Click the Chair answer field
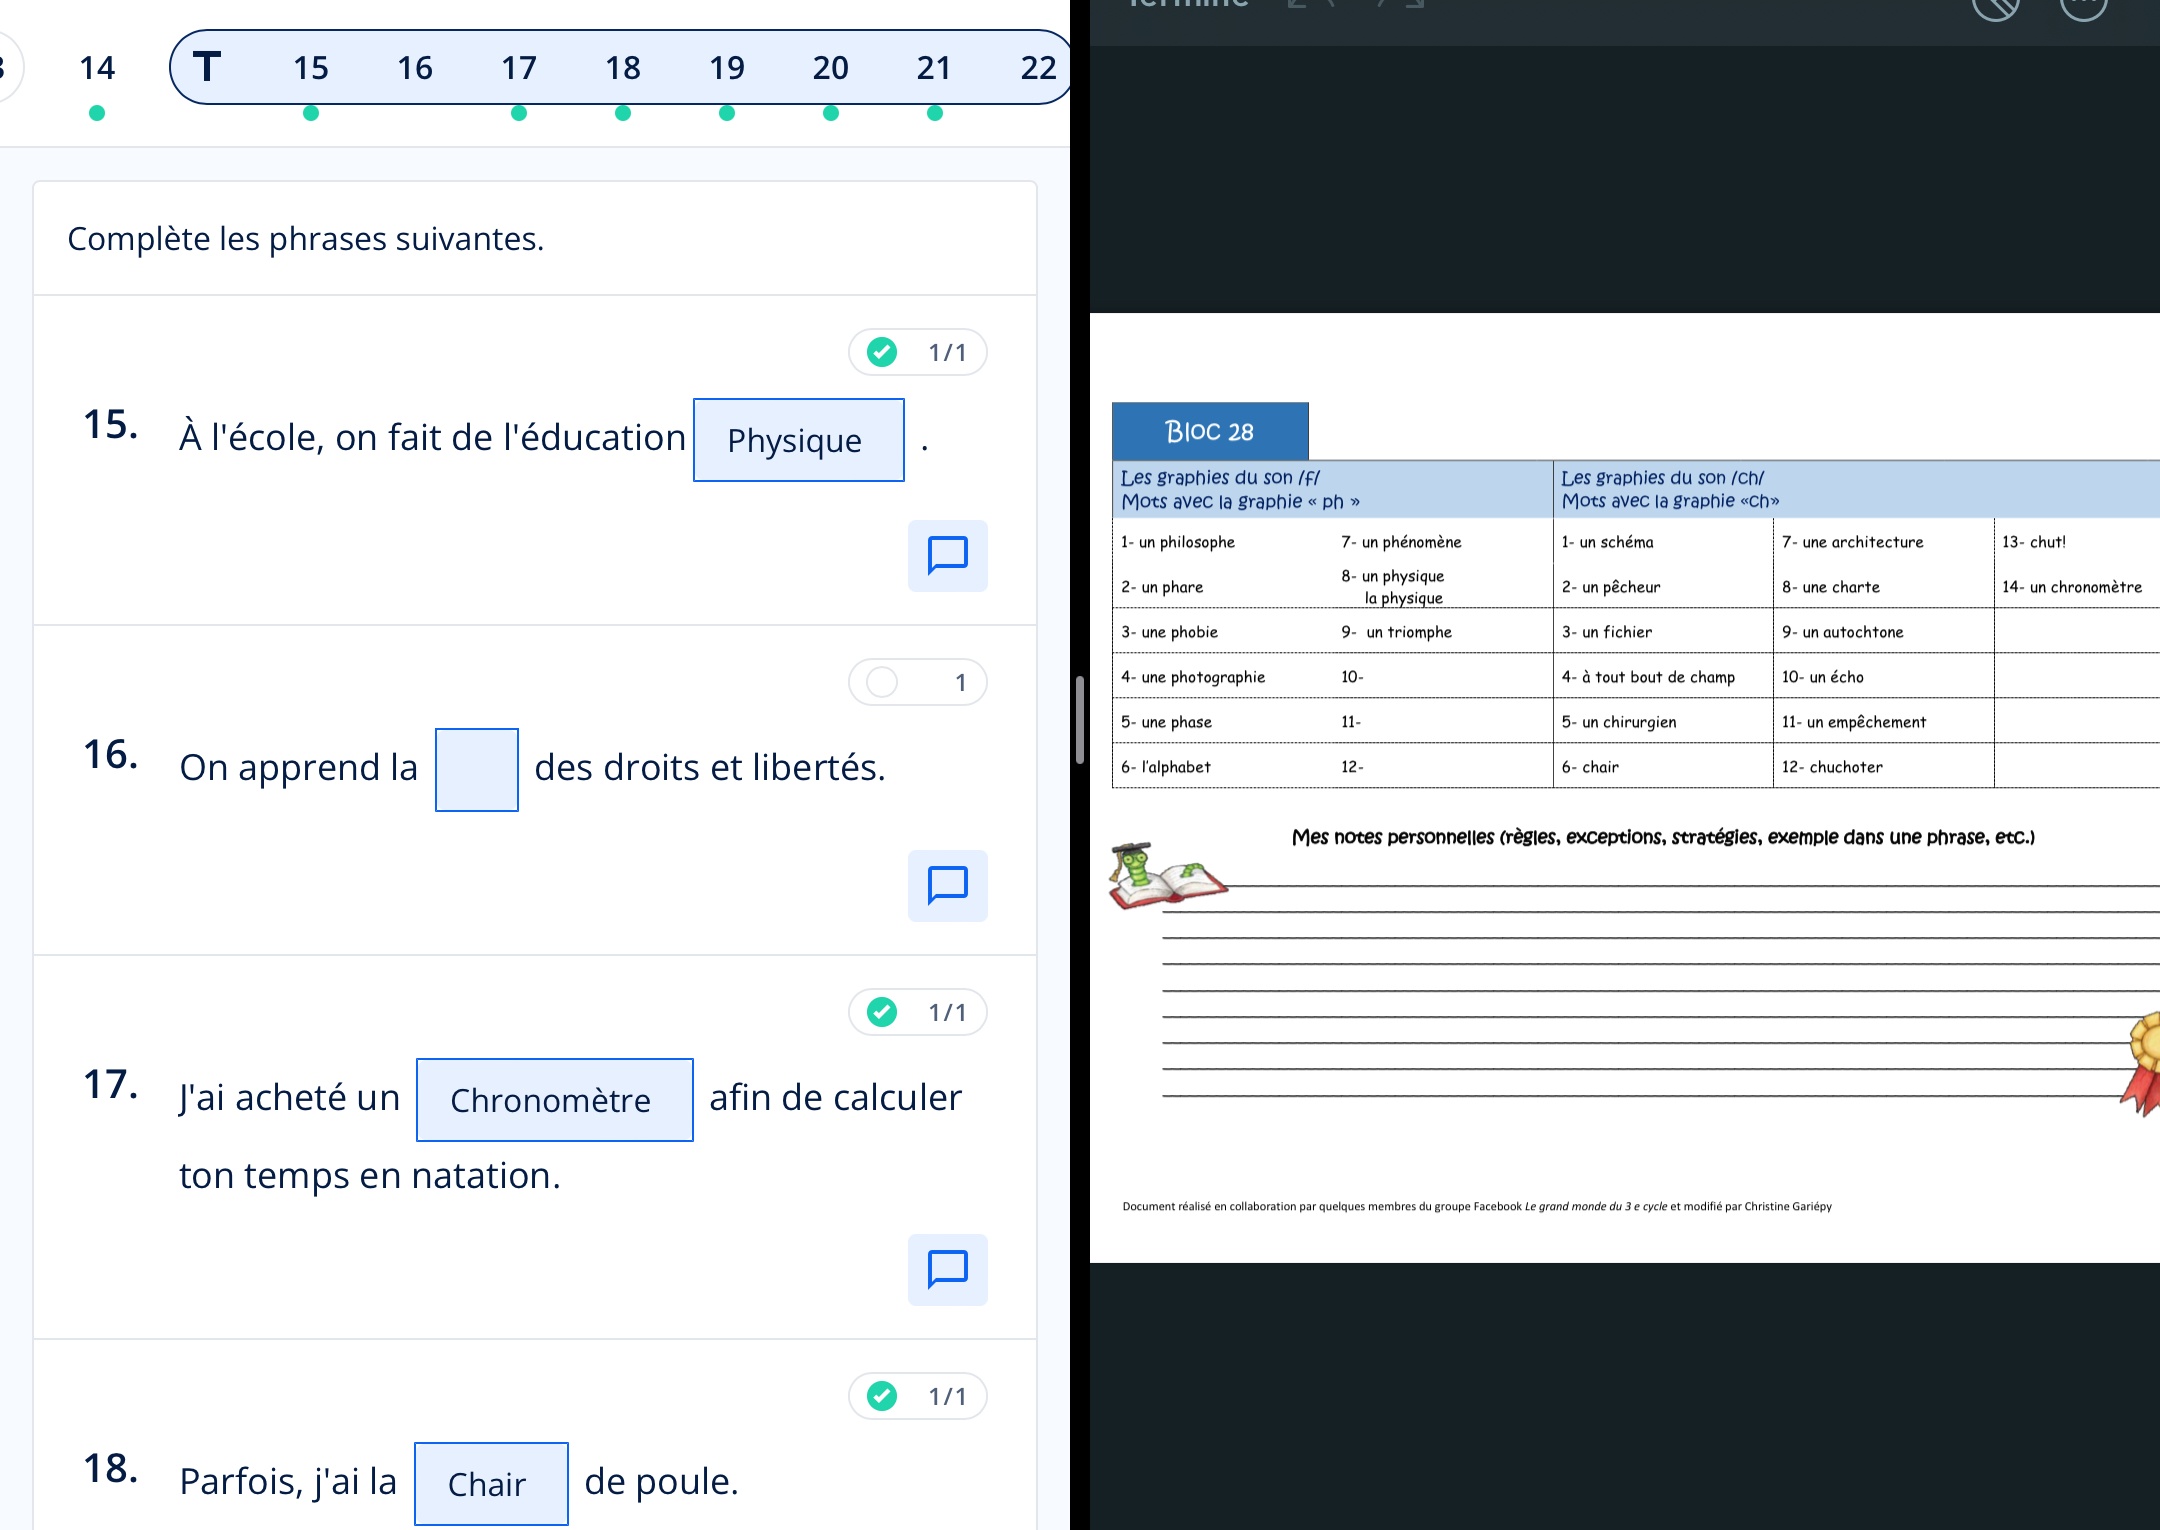 pos(491,1484)
